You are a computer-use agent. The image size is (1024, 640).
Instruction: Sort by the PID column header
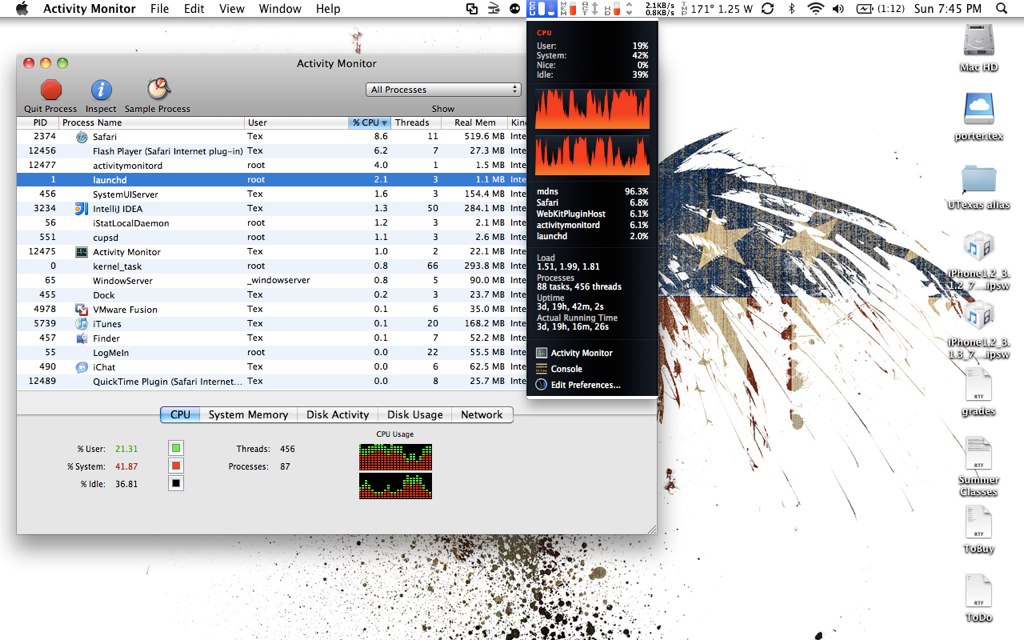(39, 123)
